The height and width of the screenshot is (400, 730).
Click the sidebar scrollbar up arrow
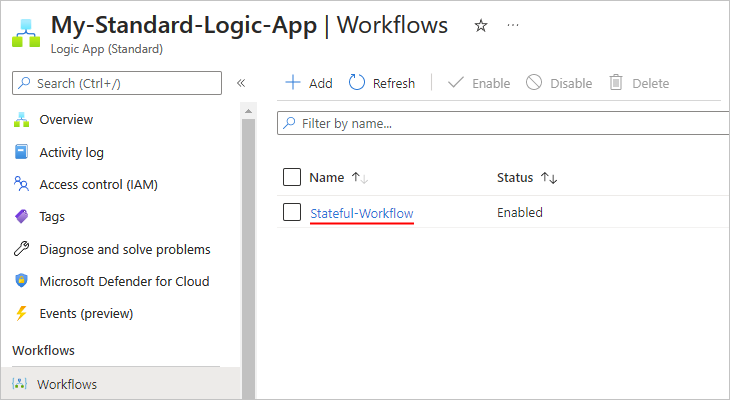(248, 111)
